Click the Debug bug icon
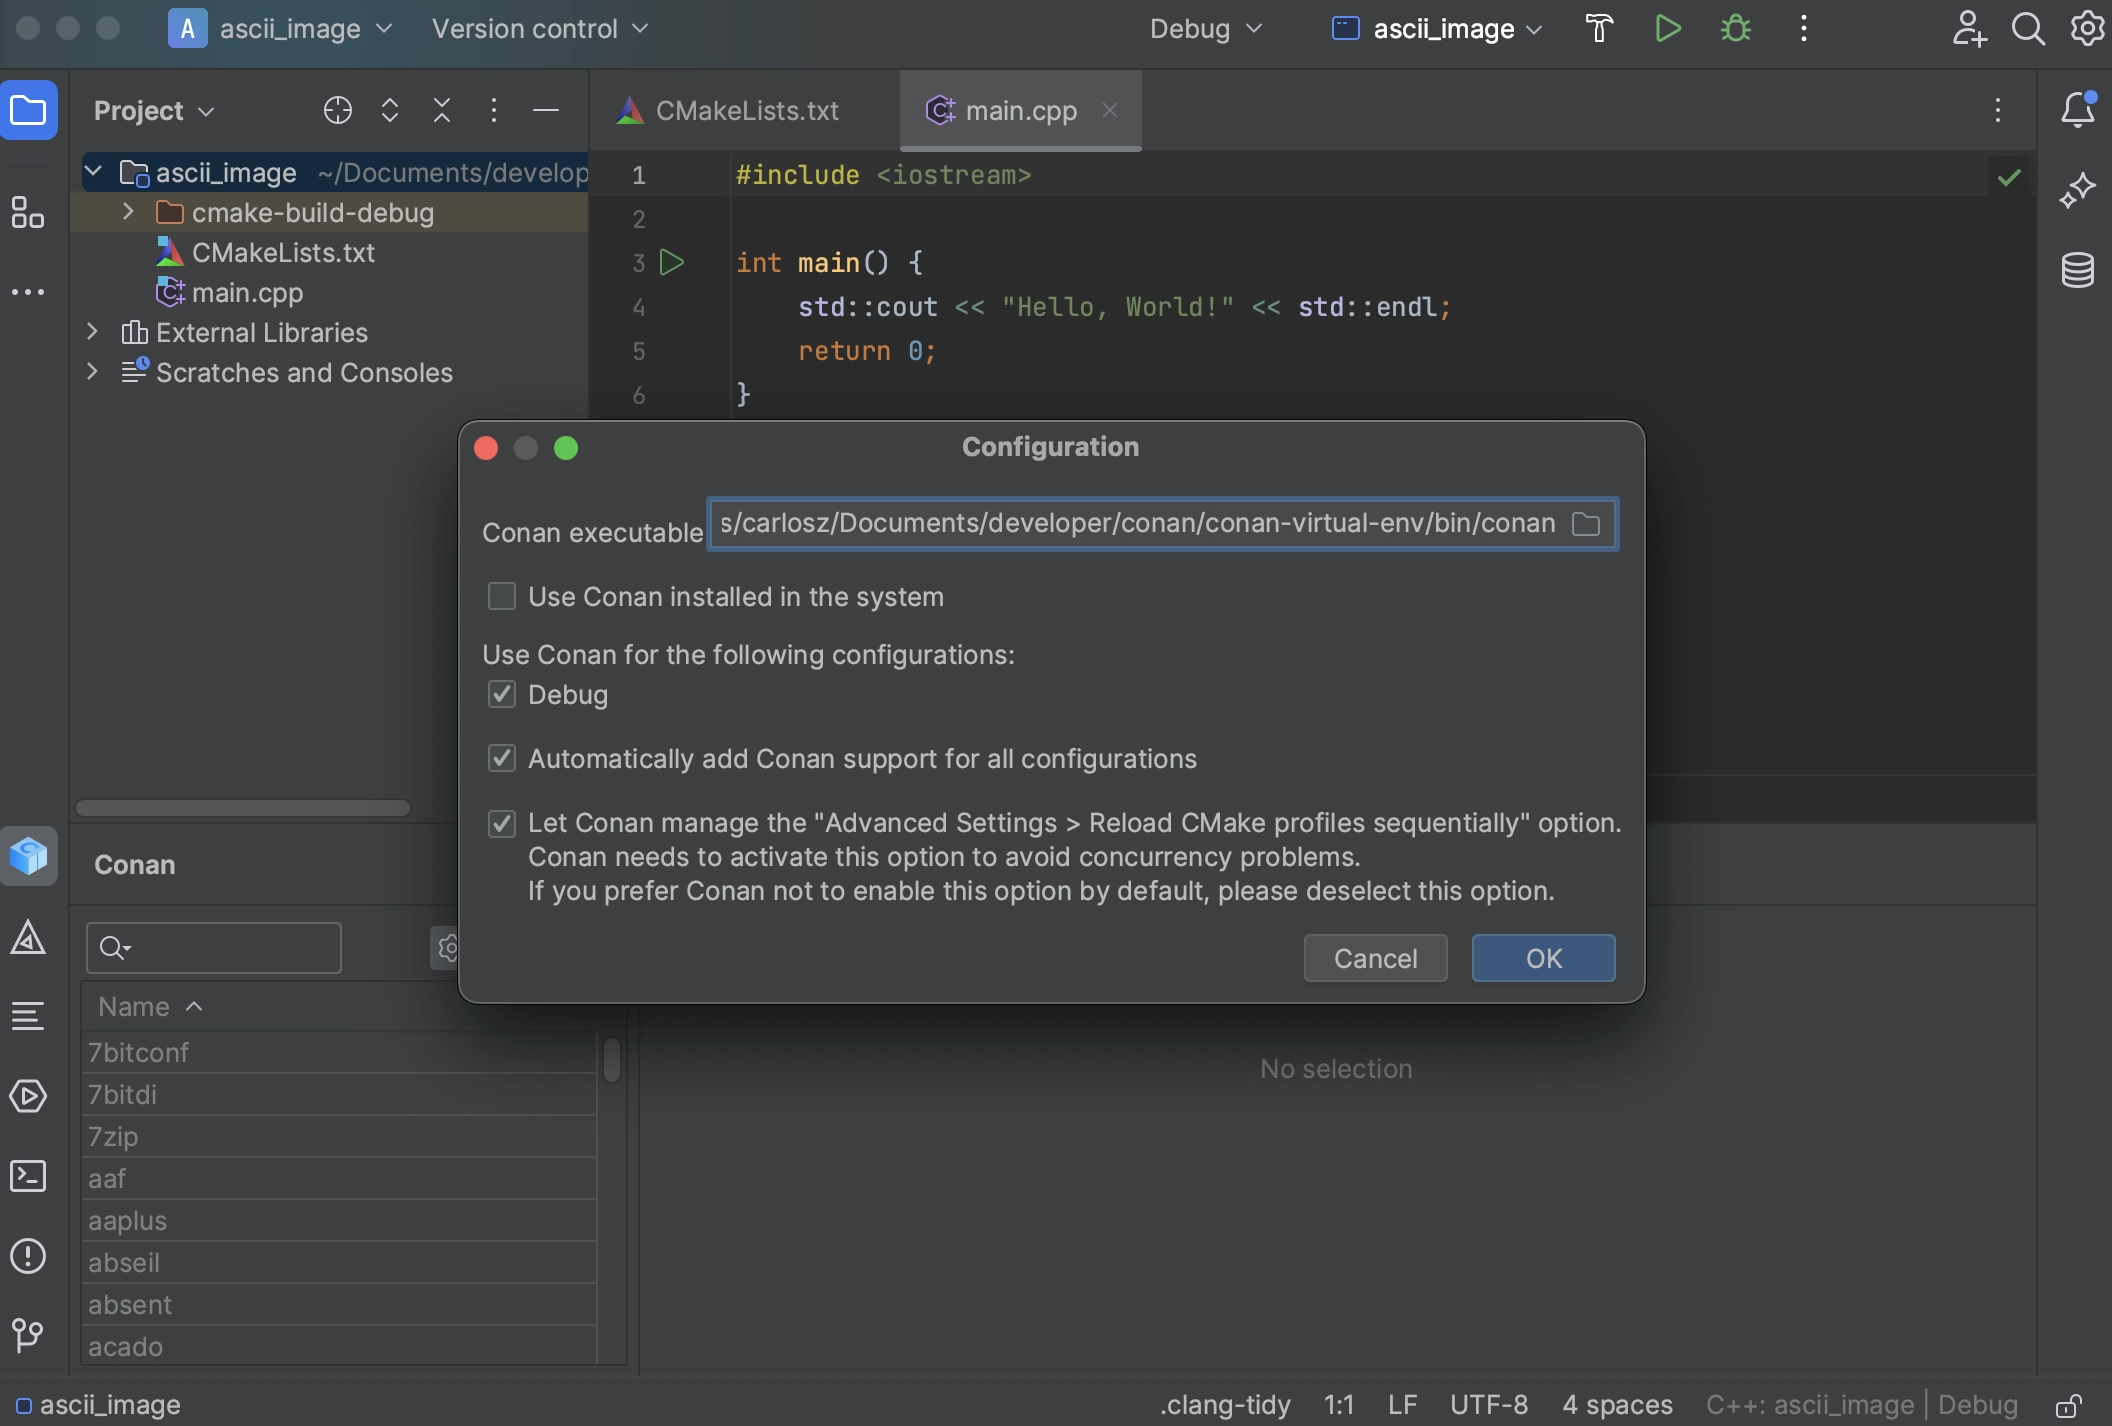The image size is (2112, 1426). [1736, 29]
